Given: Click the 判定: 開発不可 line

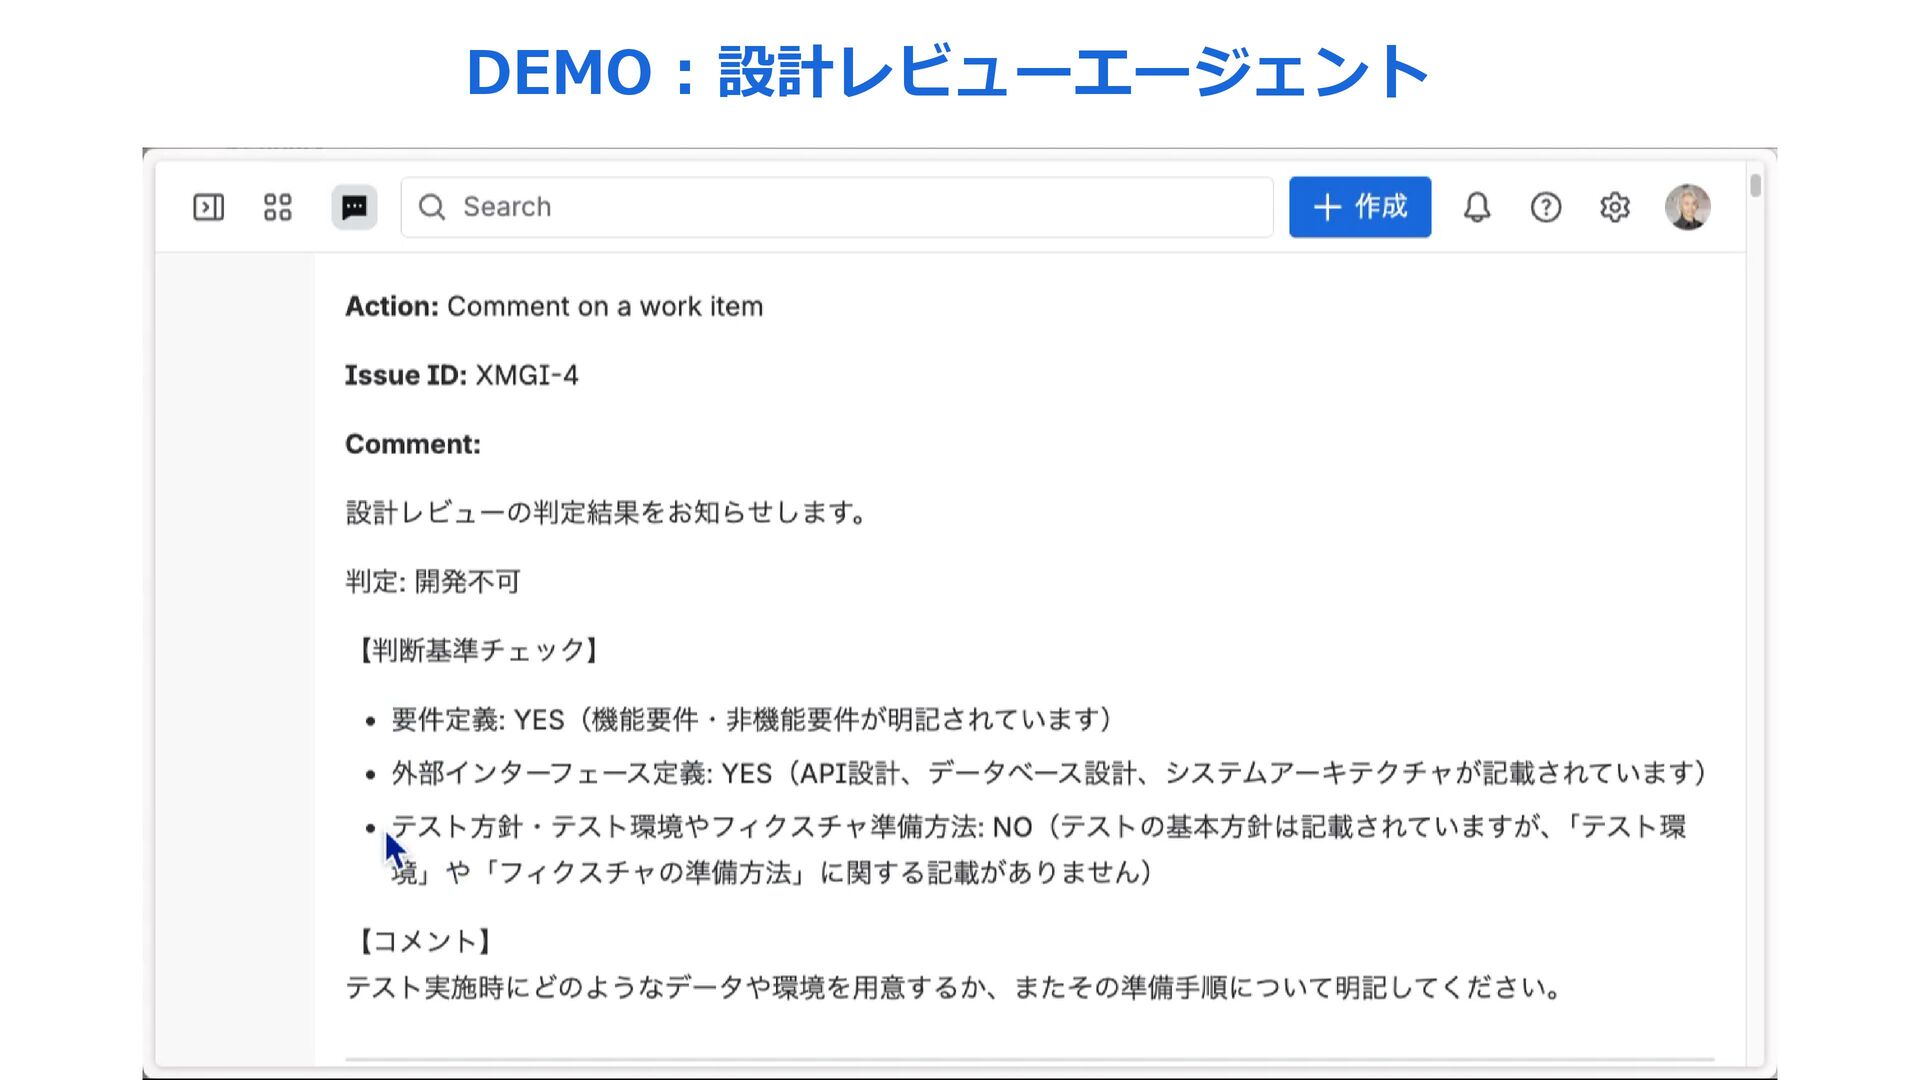Looking at the screenshot, I should (x=433, y=581).
